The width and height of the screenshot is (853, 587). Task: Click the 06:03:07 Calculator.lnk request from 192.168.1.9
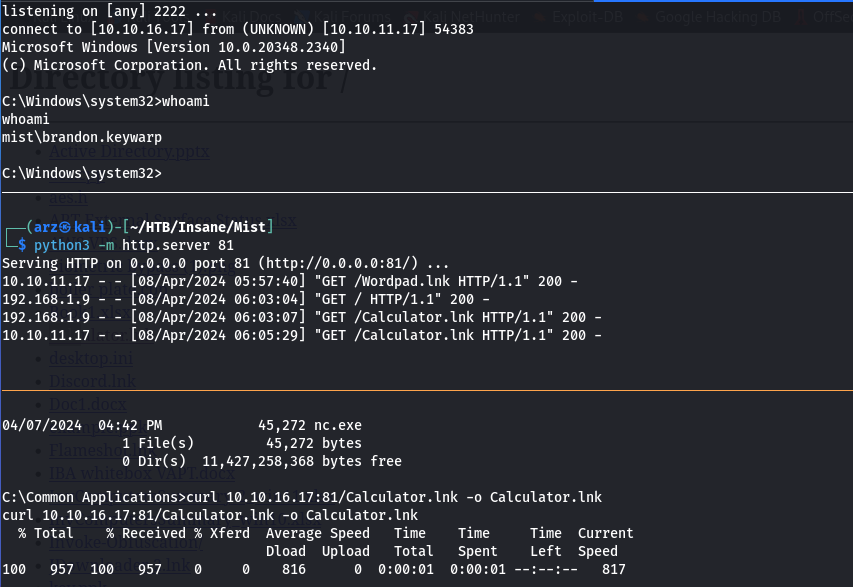301,317
